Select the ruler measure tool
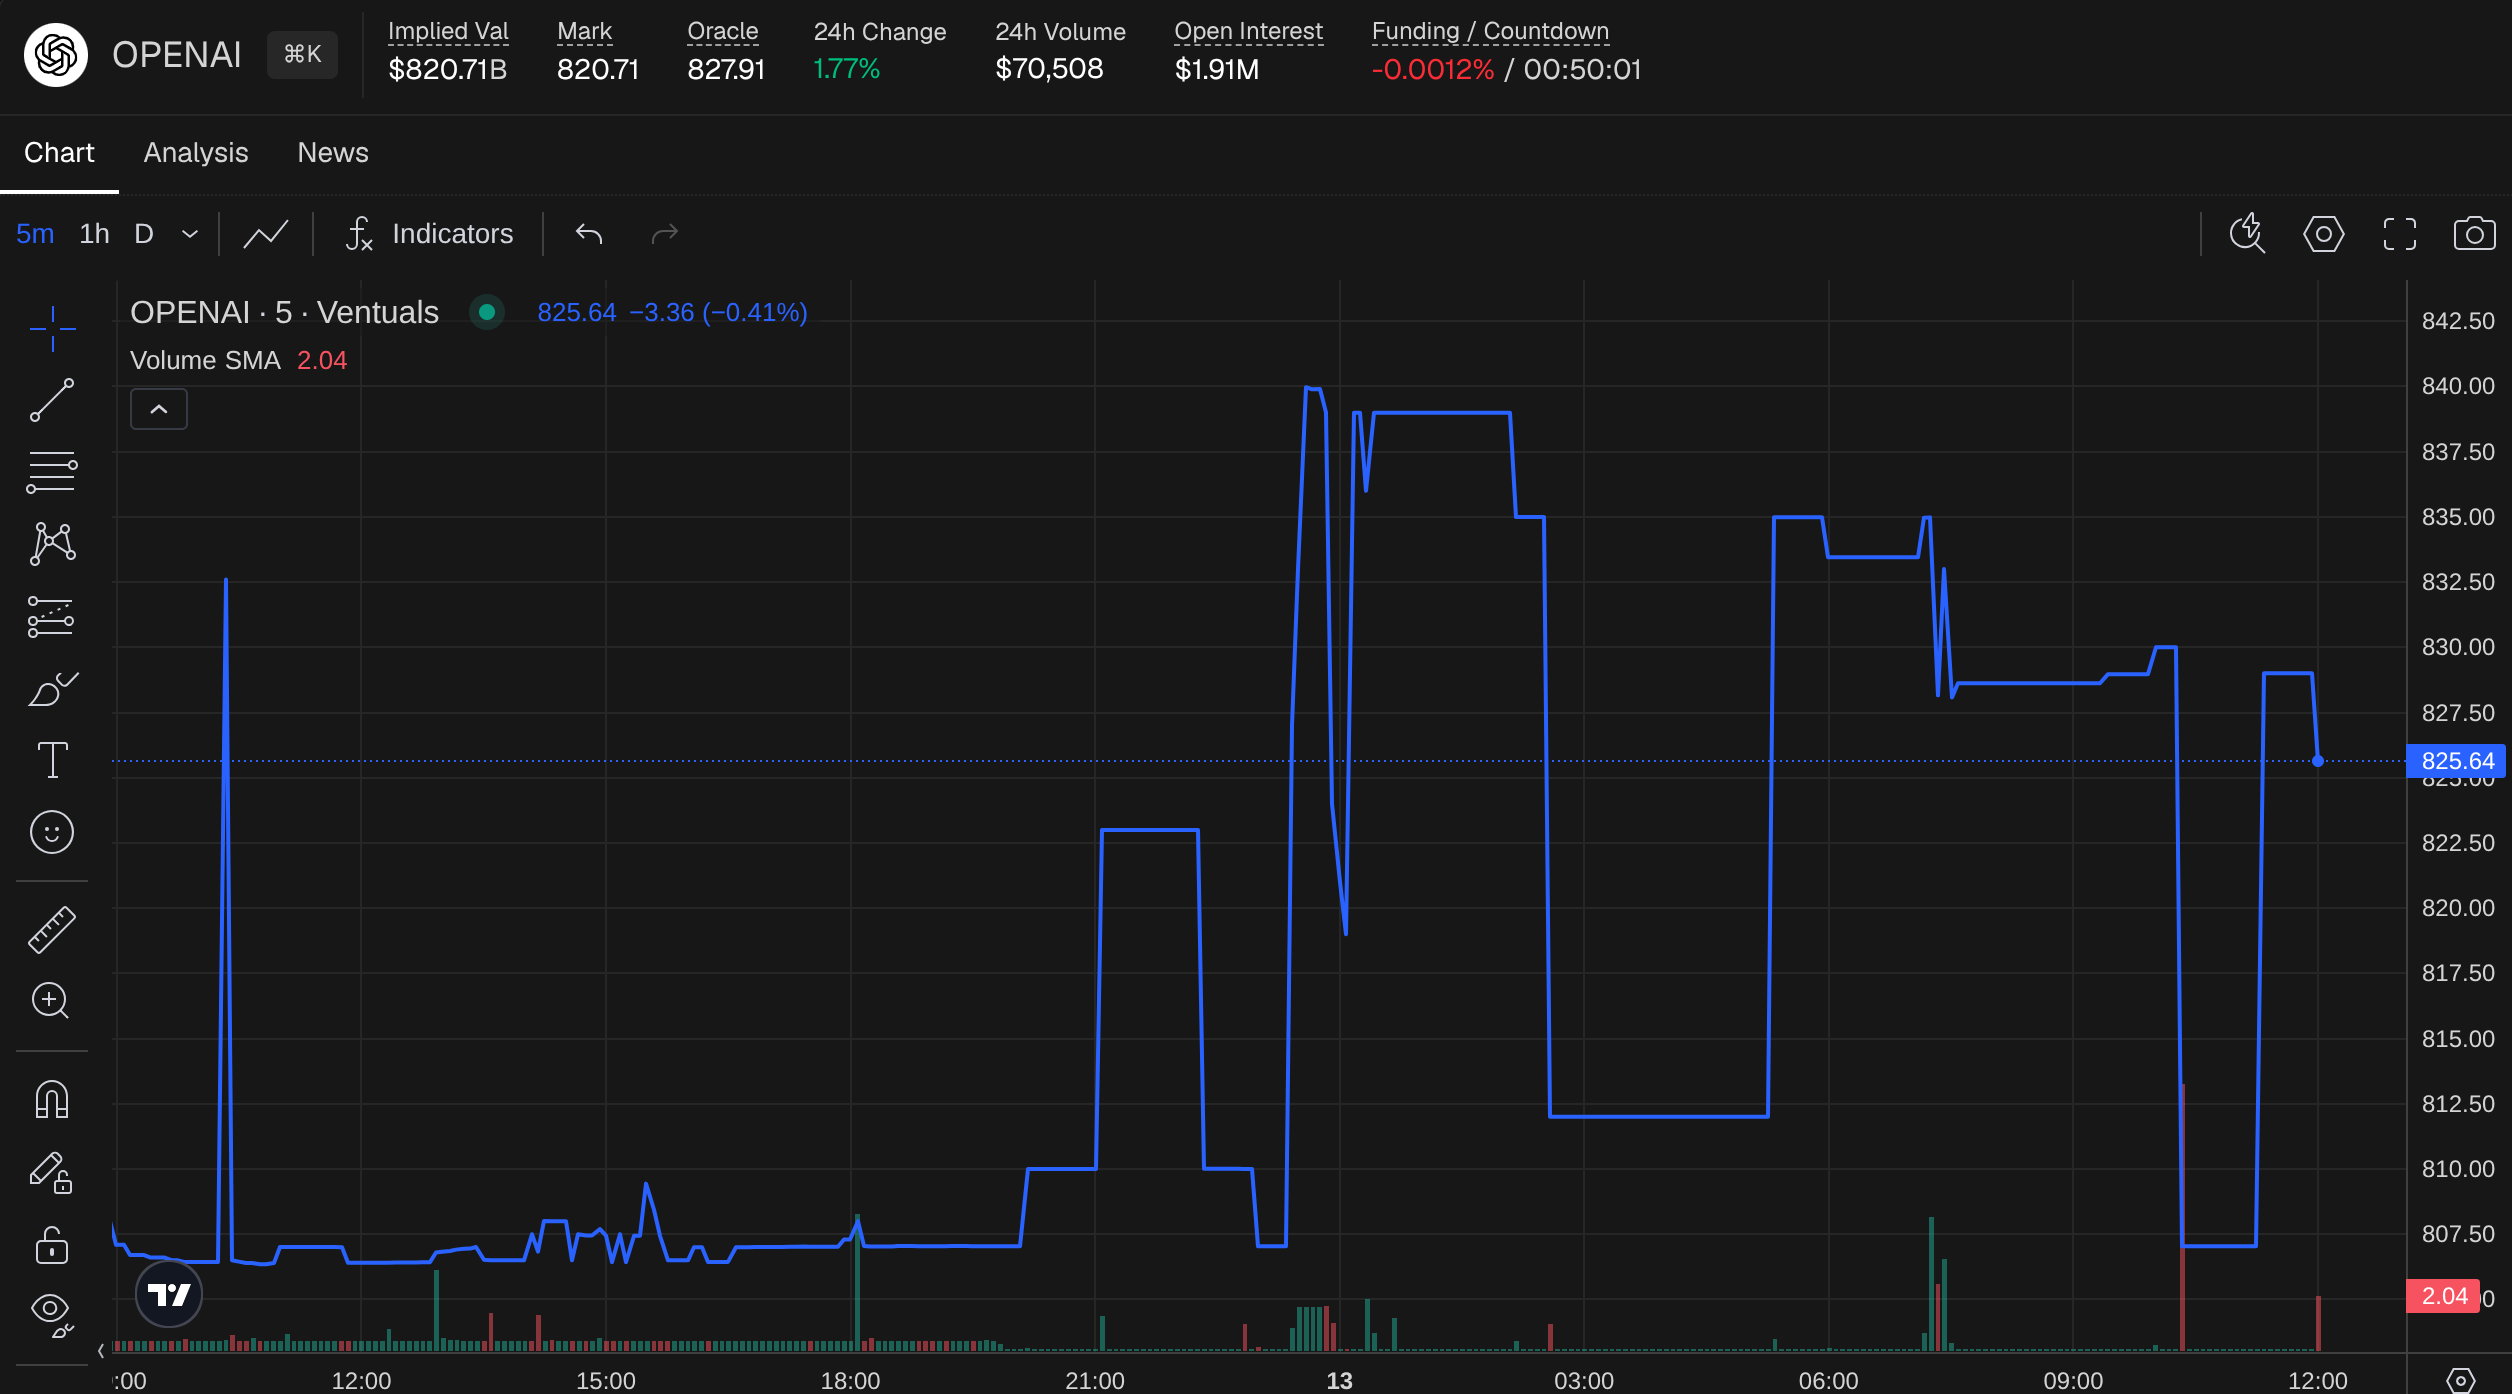 52,930
